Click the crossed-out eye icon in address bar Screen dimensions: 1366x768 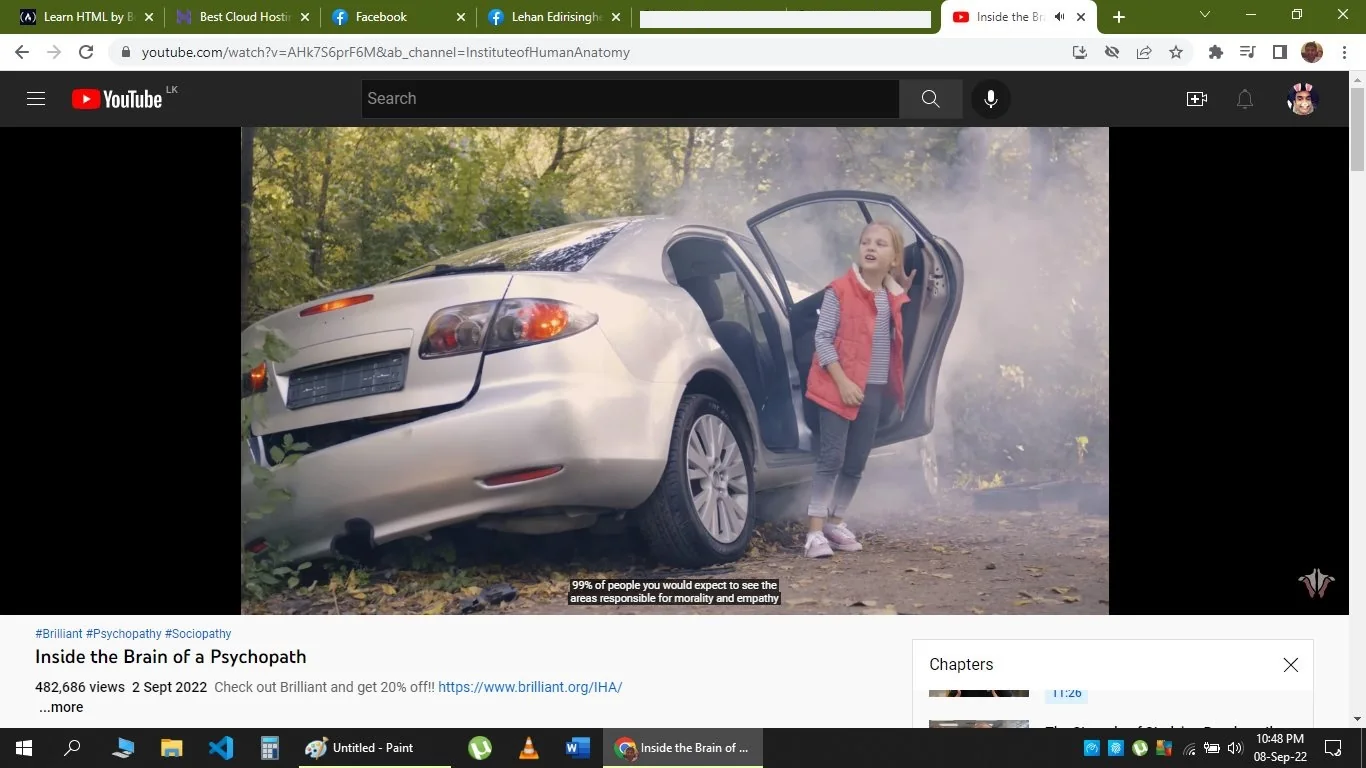click(1112, 52)
